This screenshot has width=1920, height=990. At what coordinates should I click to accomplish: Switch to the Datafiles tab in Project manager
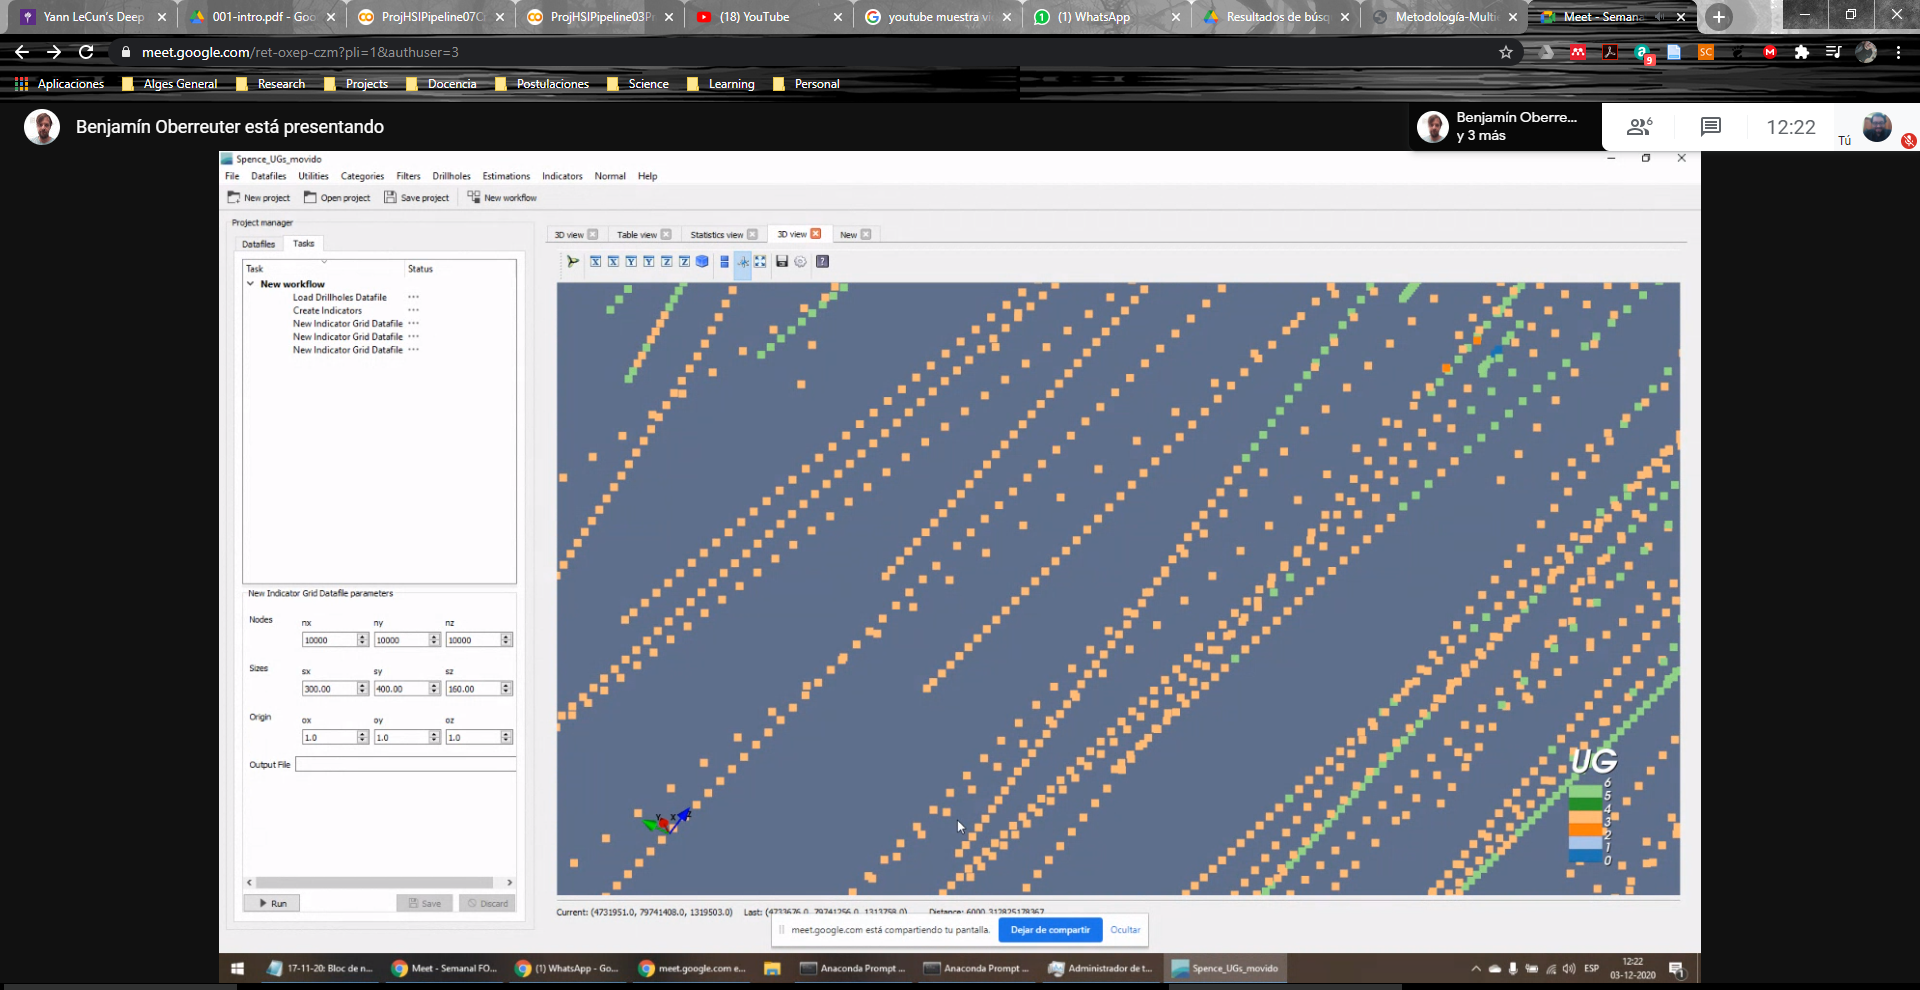coord(258,244)
